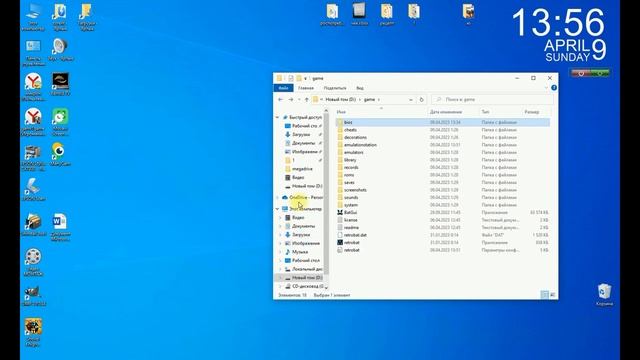Select the retrobat configuration settings file

pos(351,250)
